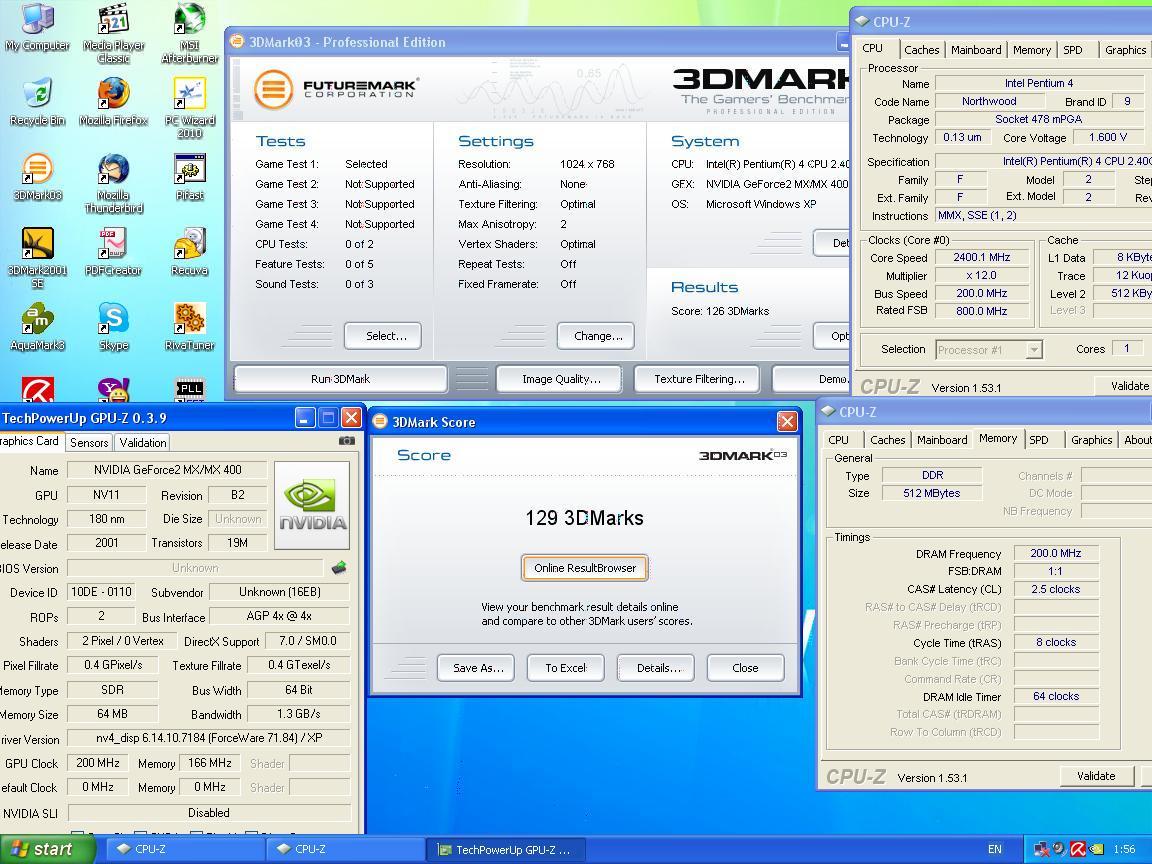1152x864 pixels.
Task: Switch to TechPowerUp GPU-Z taskbar item
Action: [505, 849]
